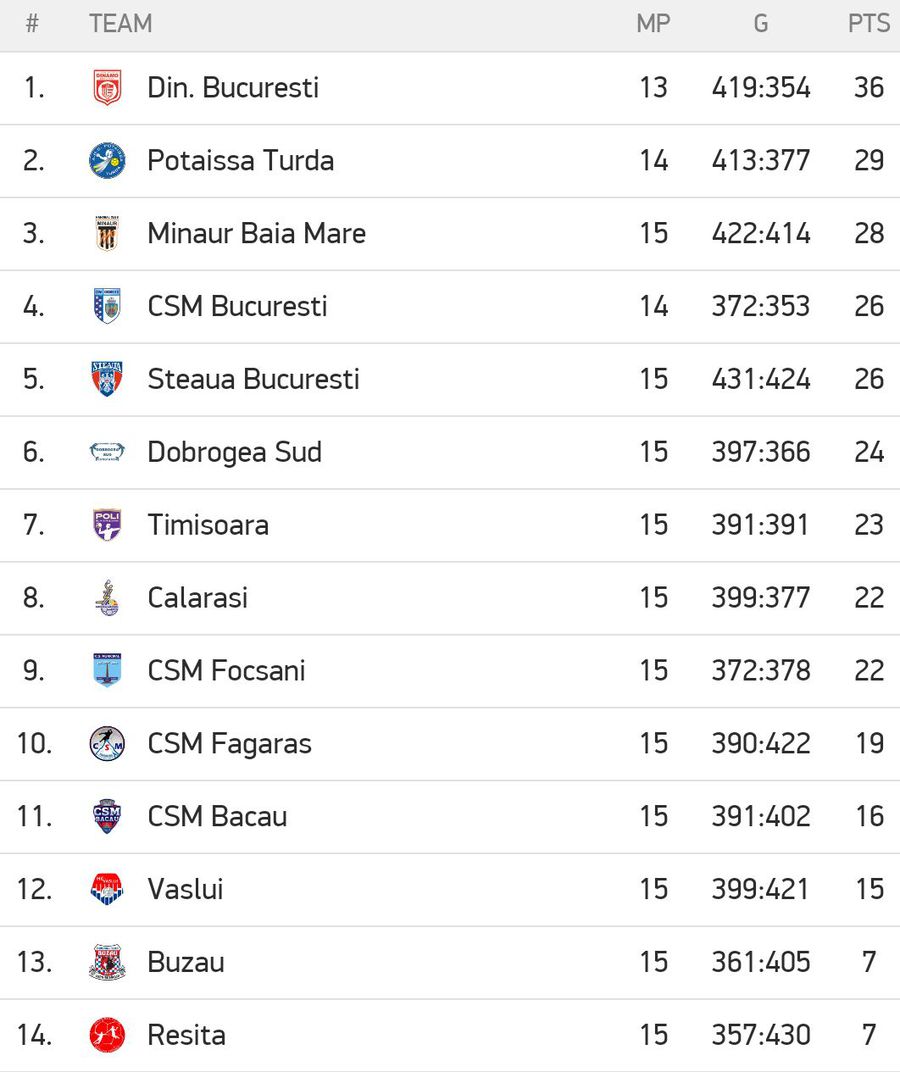
Task: Select the CSM Bucuresti shield logo
Action: [x=107, y=306]
